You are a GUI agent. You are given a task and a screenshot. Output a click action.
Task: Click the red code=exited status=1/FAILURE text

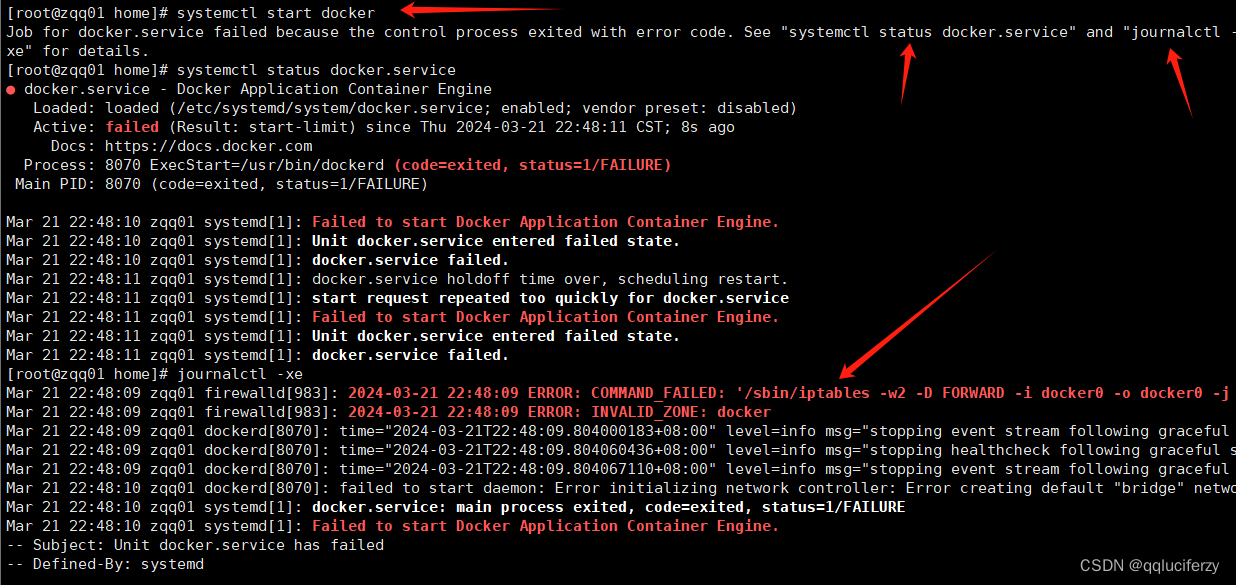pos(533,165)
